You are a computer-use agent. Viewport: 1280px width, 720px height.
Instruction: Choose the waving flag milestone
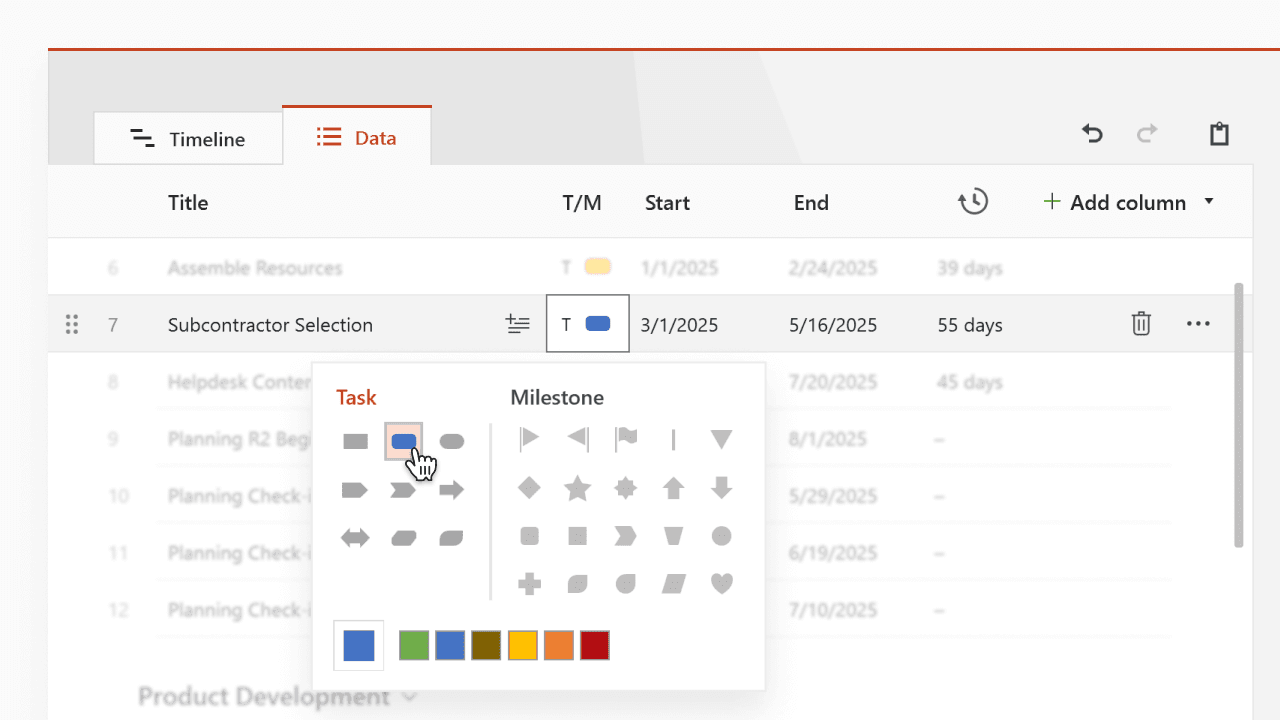[626, 438]
